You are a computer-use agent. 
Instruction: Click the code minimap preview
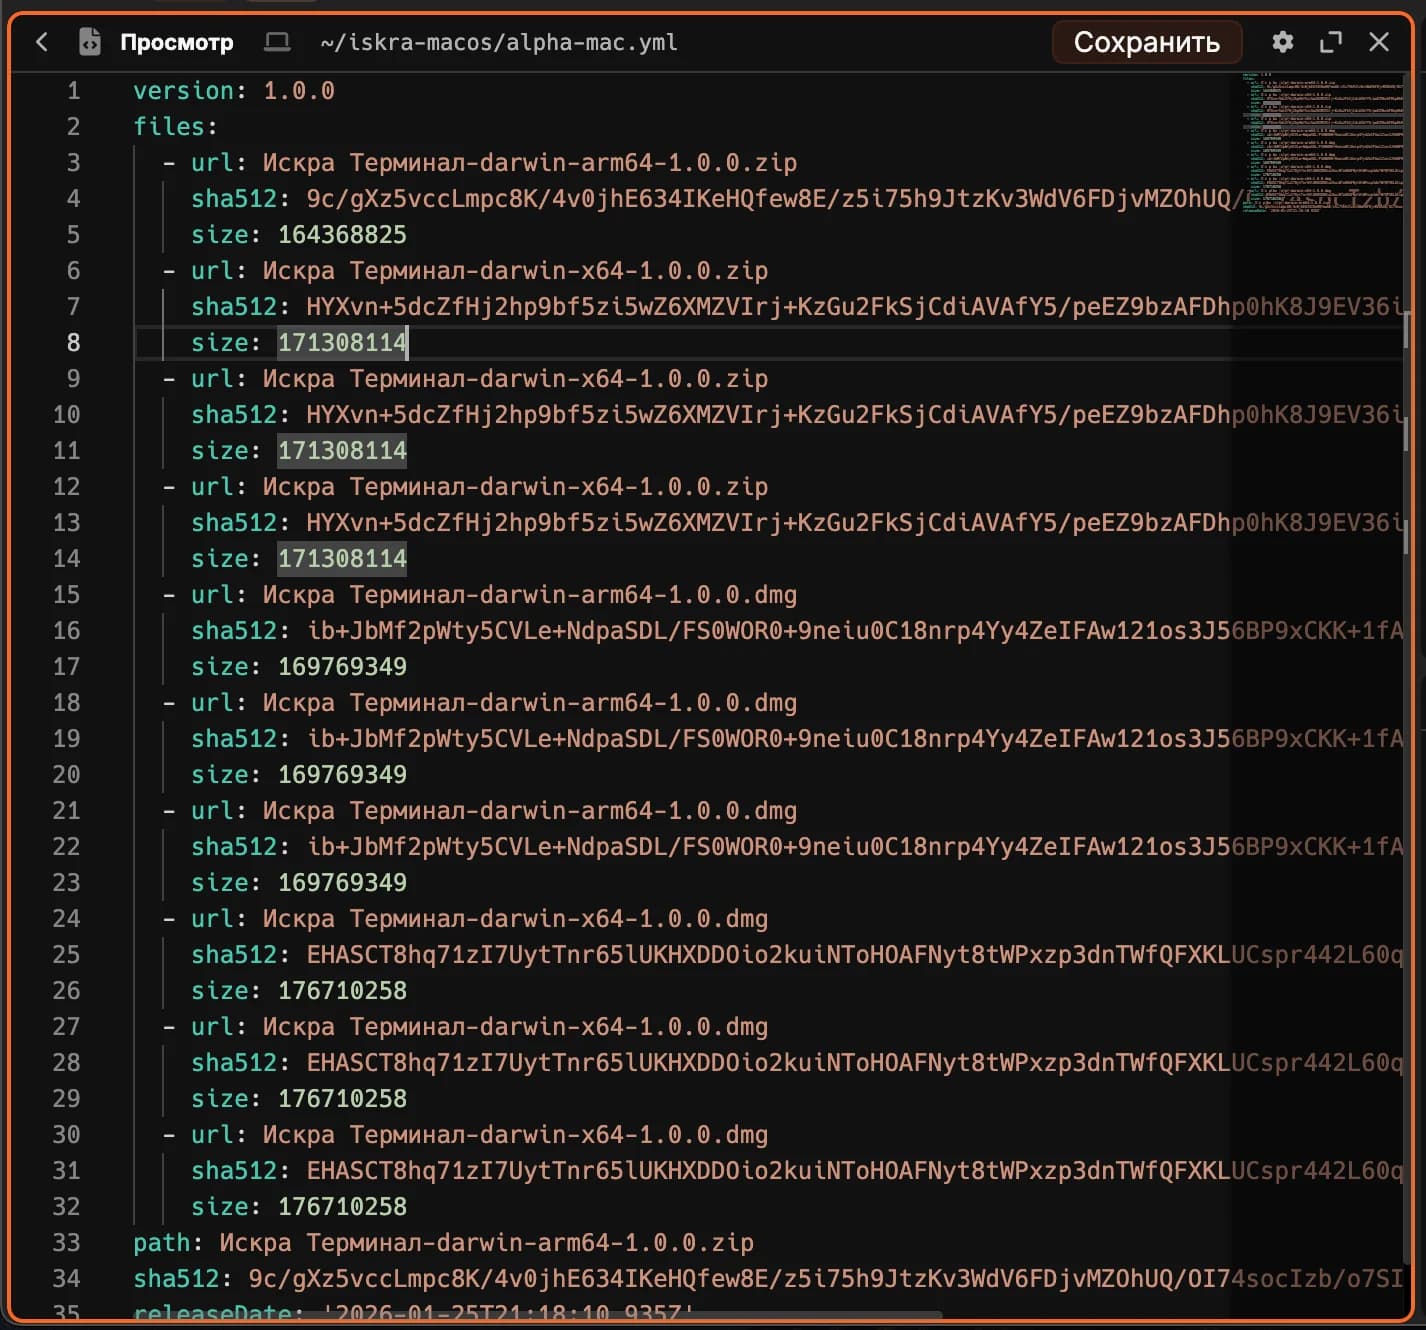click(1322, 140)
